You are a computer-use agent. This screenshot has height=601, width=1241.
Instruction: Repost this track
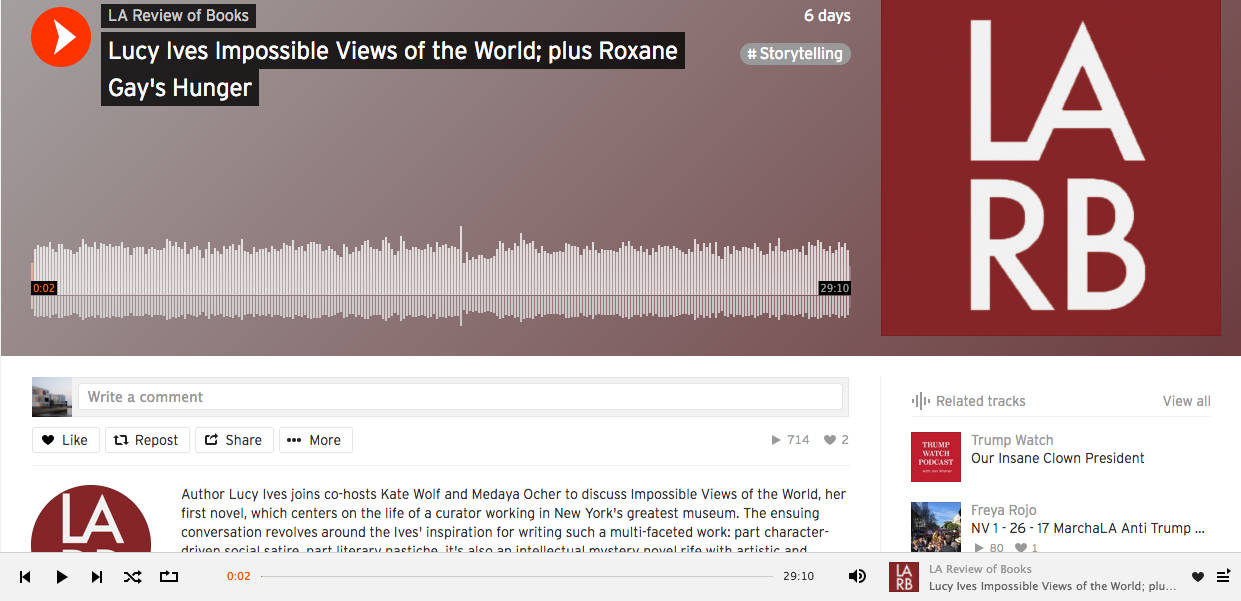tap(146, 440)
